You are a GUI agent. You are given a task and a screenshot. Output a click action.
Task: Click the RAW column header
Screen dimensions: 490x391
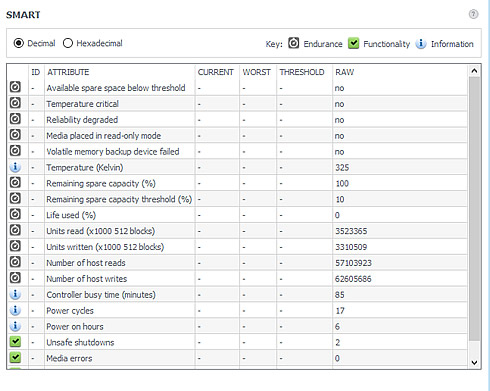pyautogui.click(x=344, y=72)
